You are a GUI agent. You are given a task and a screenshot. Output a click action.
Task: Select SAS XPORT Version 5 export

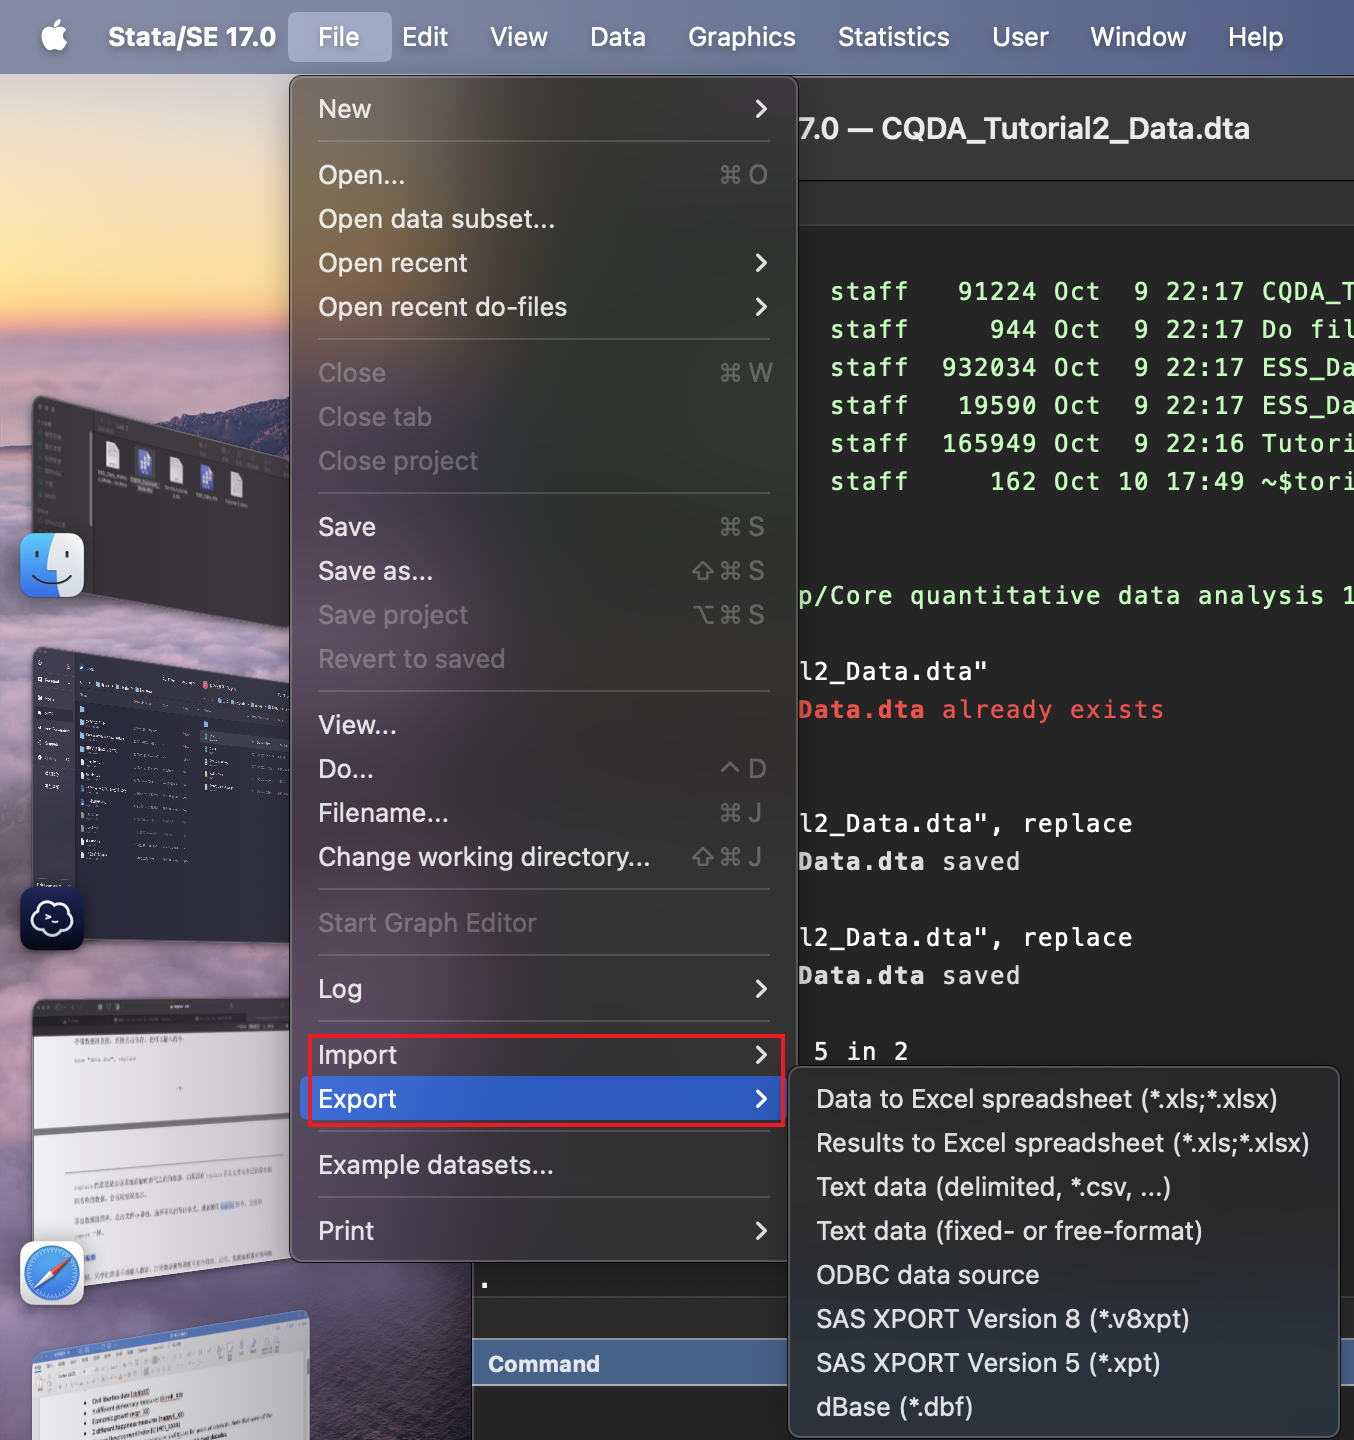click(1064, 1363)
